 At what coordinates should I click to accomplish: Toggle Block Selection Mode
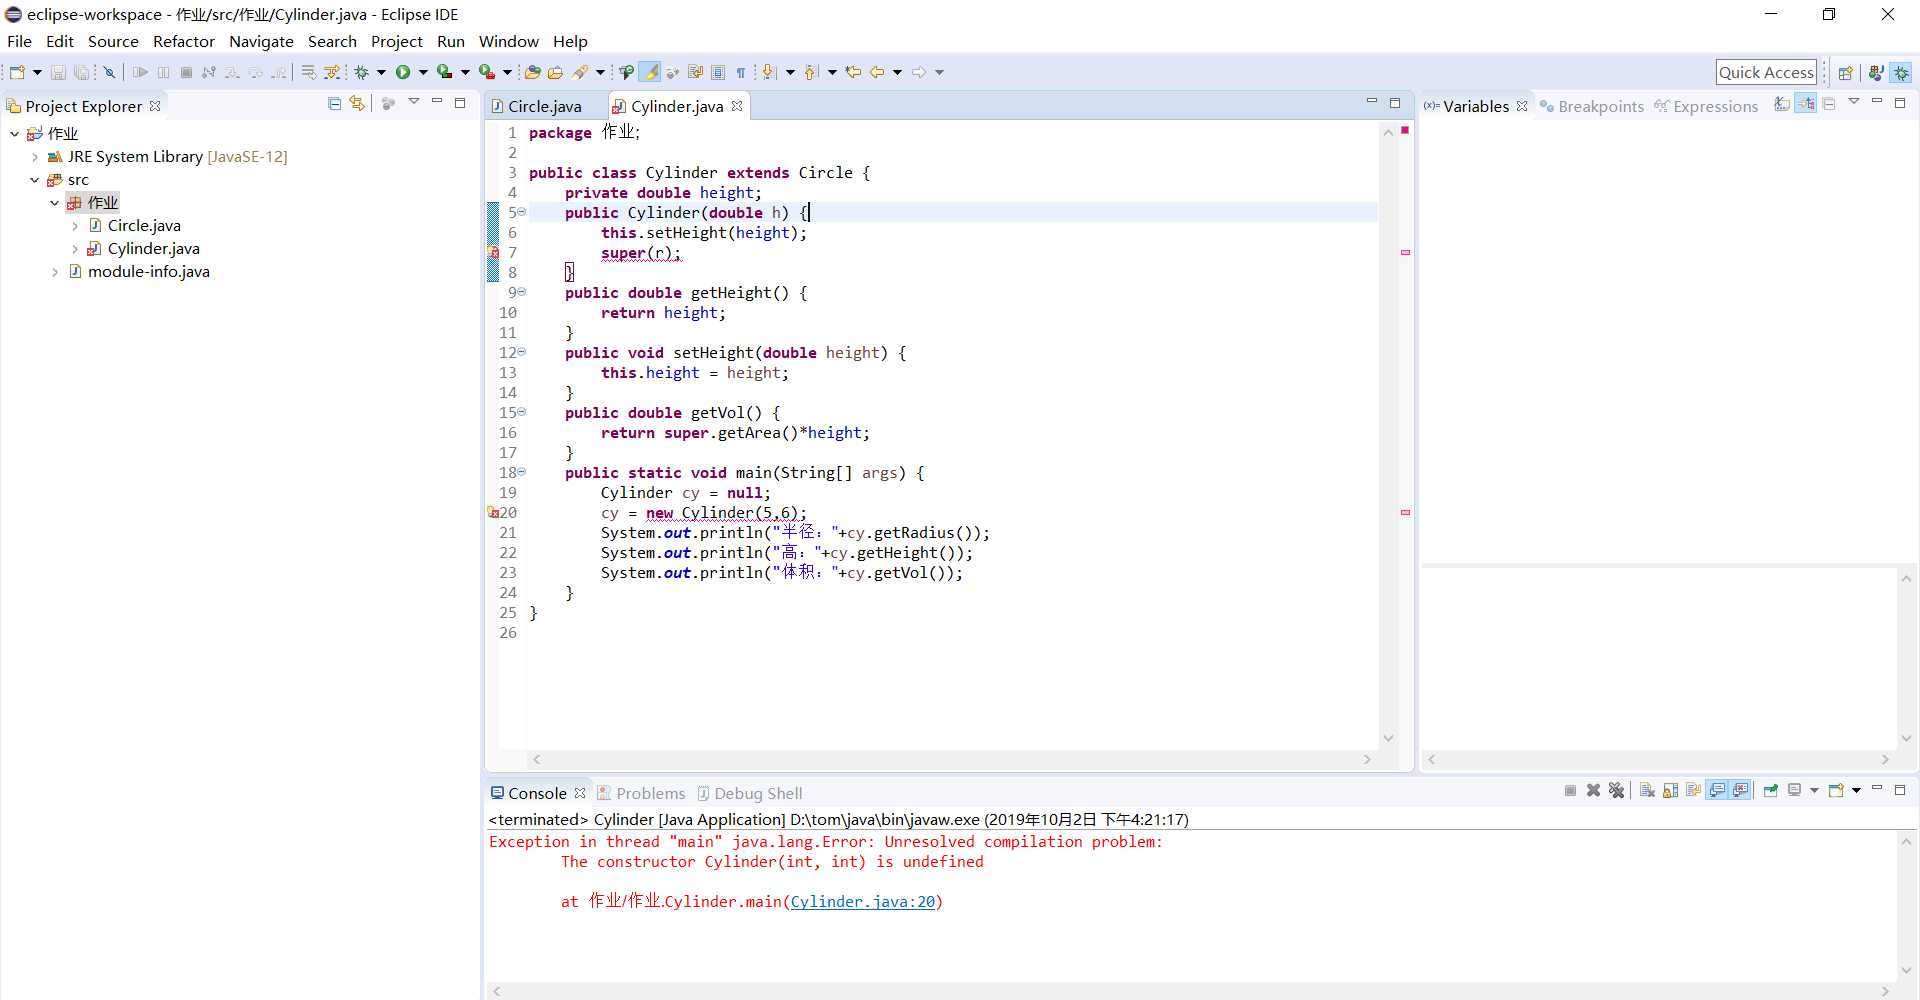tap(718, 72)
